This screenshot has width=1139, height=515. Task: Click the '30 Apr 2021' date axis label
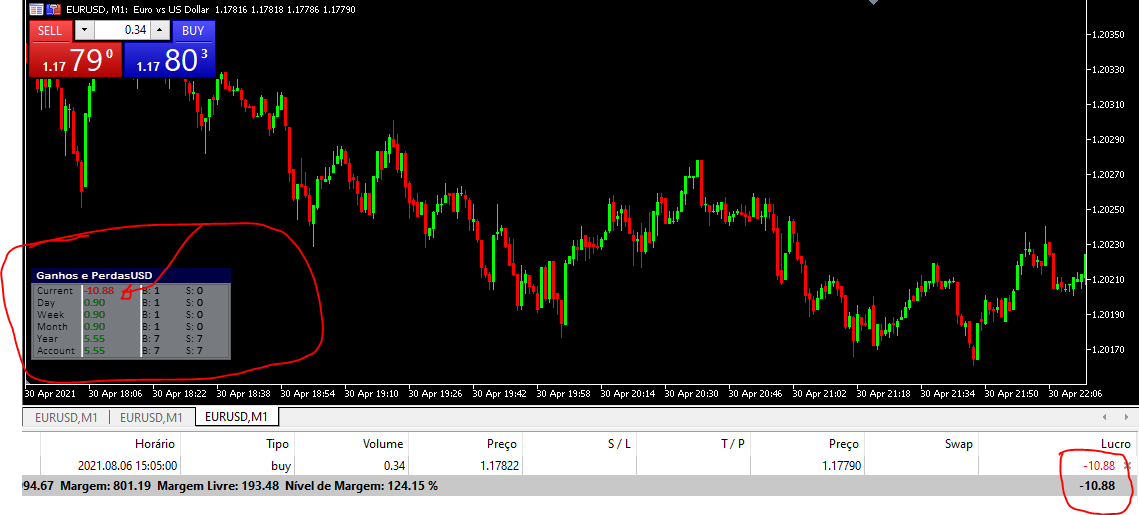click(50, 393)
